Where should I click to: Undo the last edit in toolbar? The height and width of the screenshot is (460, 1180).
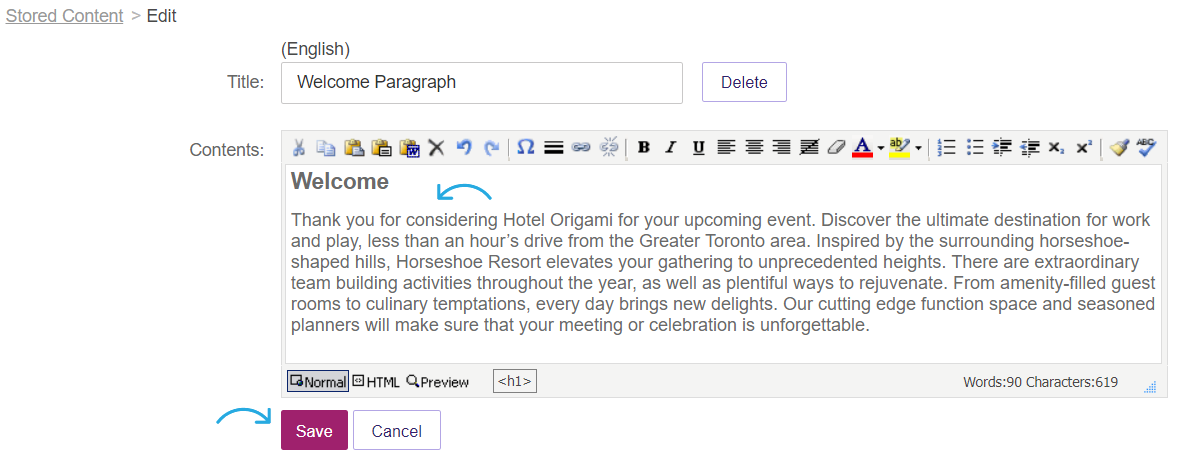tap(464, 148)
